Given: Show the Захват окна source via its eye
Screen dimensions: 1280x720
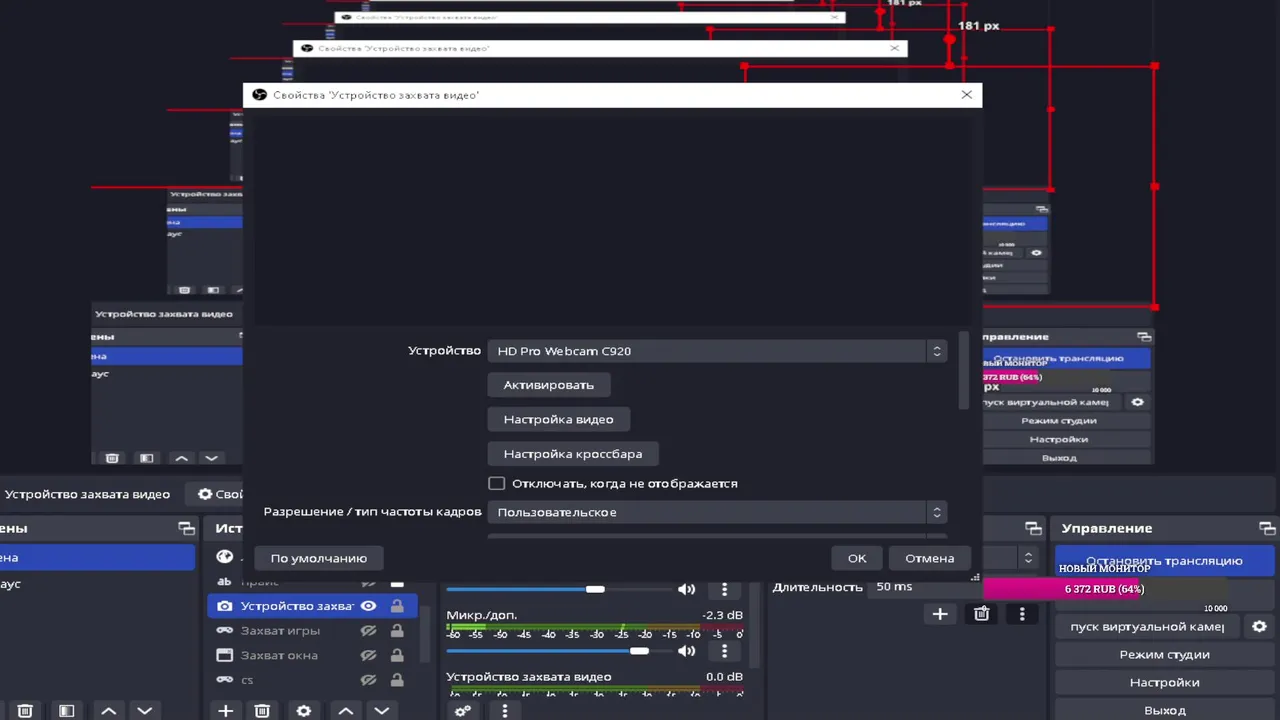Looking at the screenshot, I should (368, 655).
